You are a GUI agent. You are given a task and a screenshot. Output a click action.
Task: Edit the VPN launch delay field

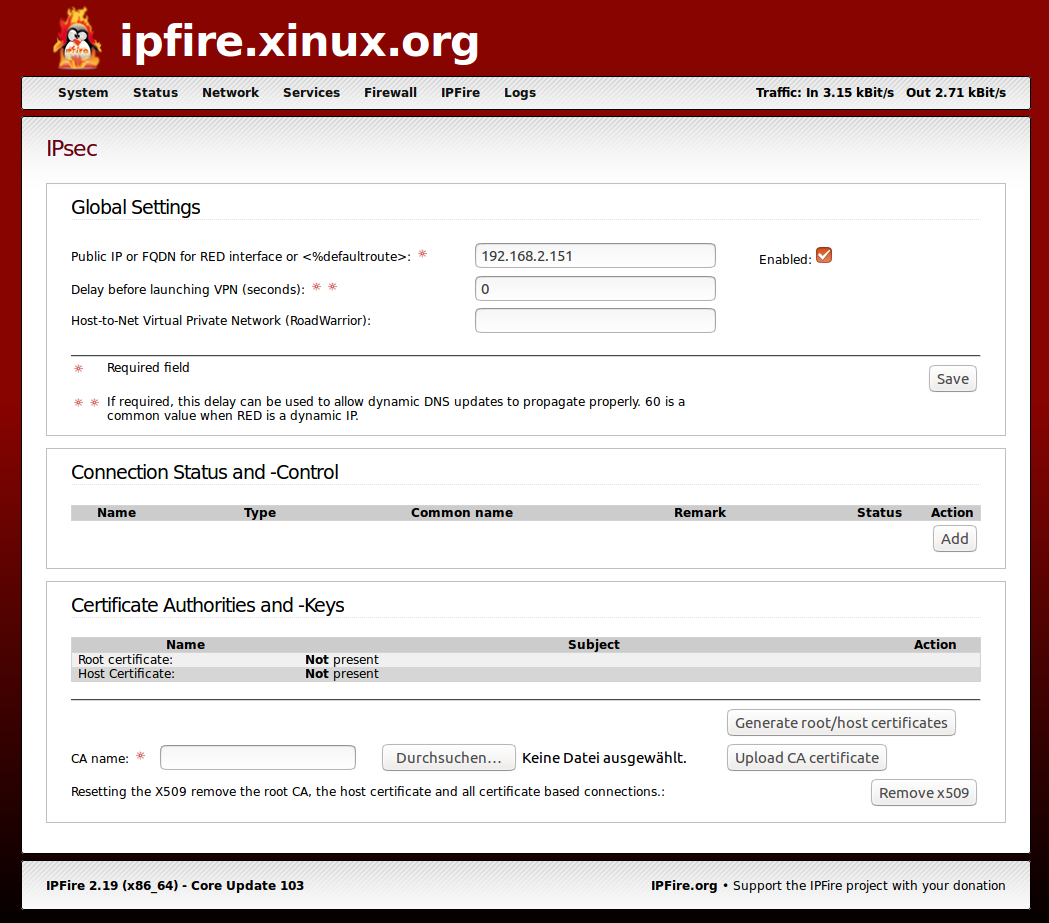coord(595,288)
